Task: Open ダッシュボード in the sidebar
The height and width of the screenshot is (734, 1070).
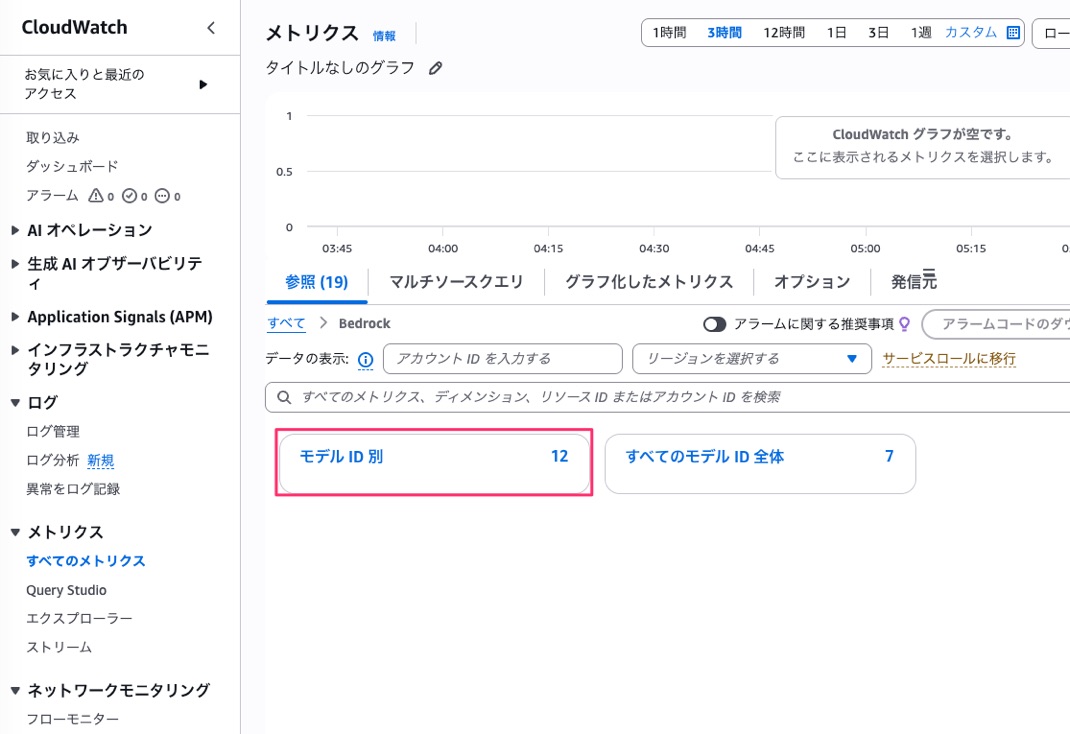Action: [72, 166]
